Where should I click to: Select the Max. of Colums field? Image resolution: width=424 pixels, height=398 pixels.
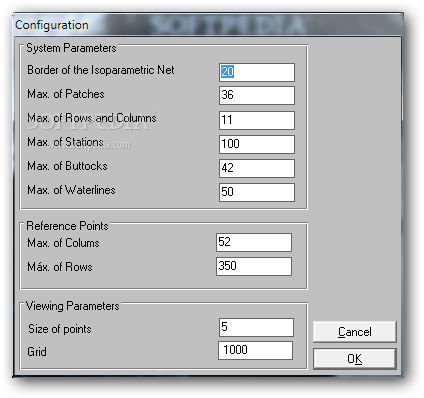254,242
